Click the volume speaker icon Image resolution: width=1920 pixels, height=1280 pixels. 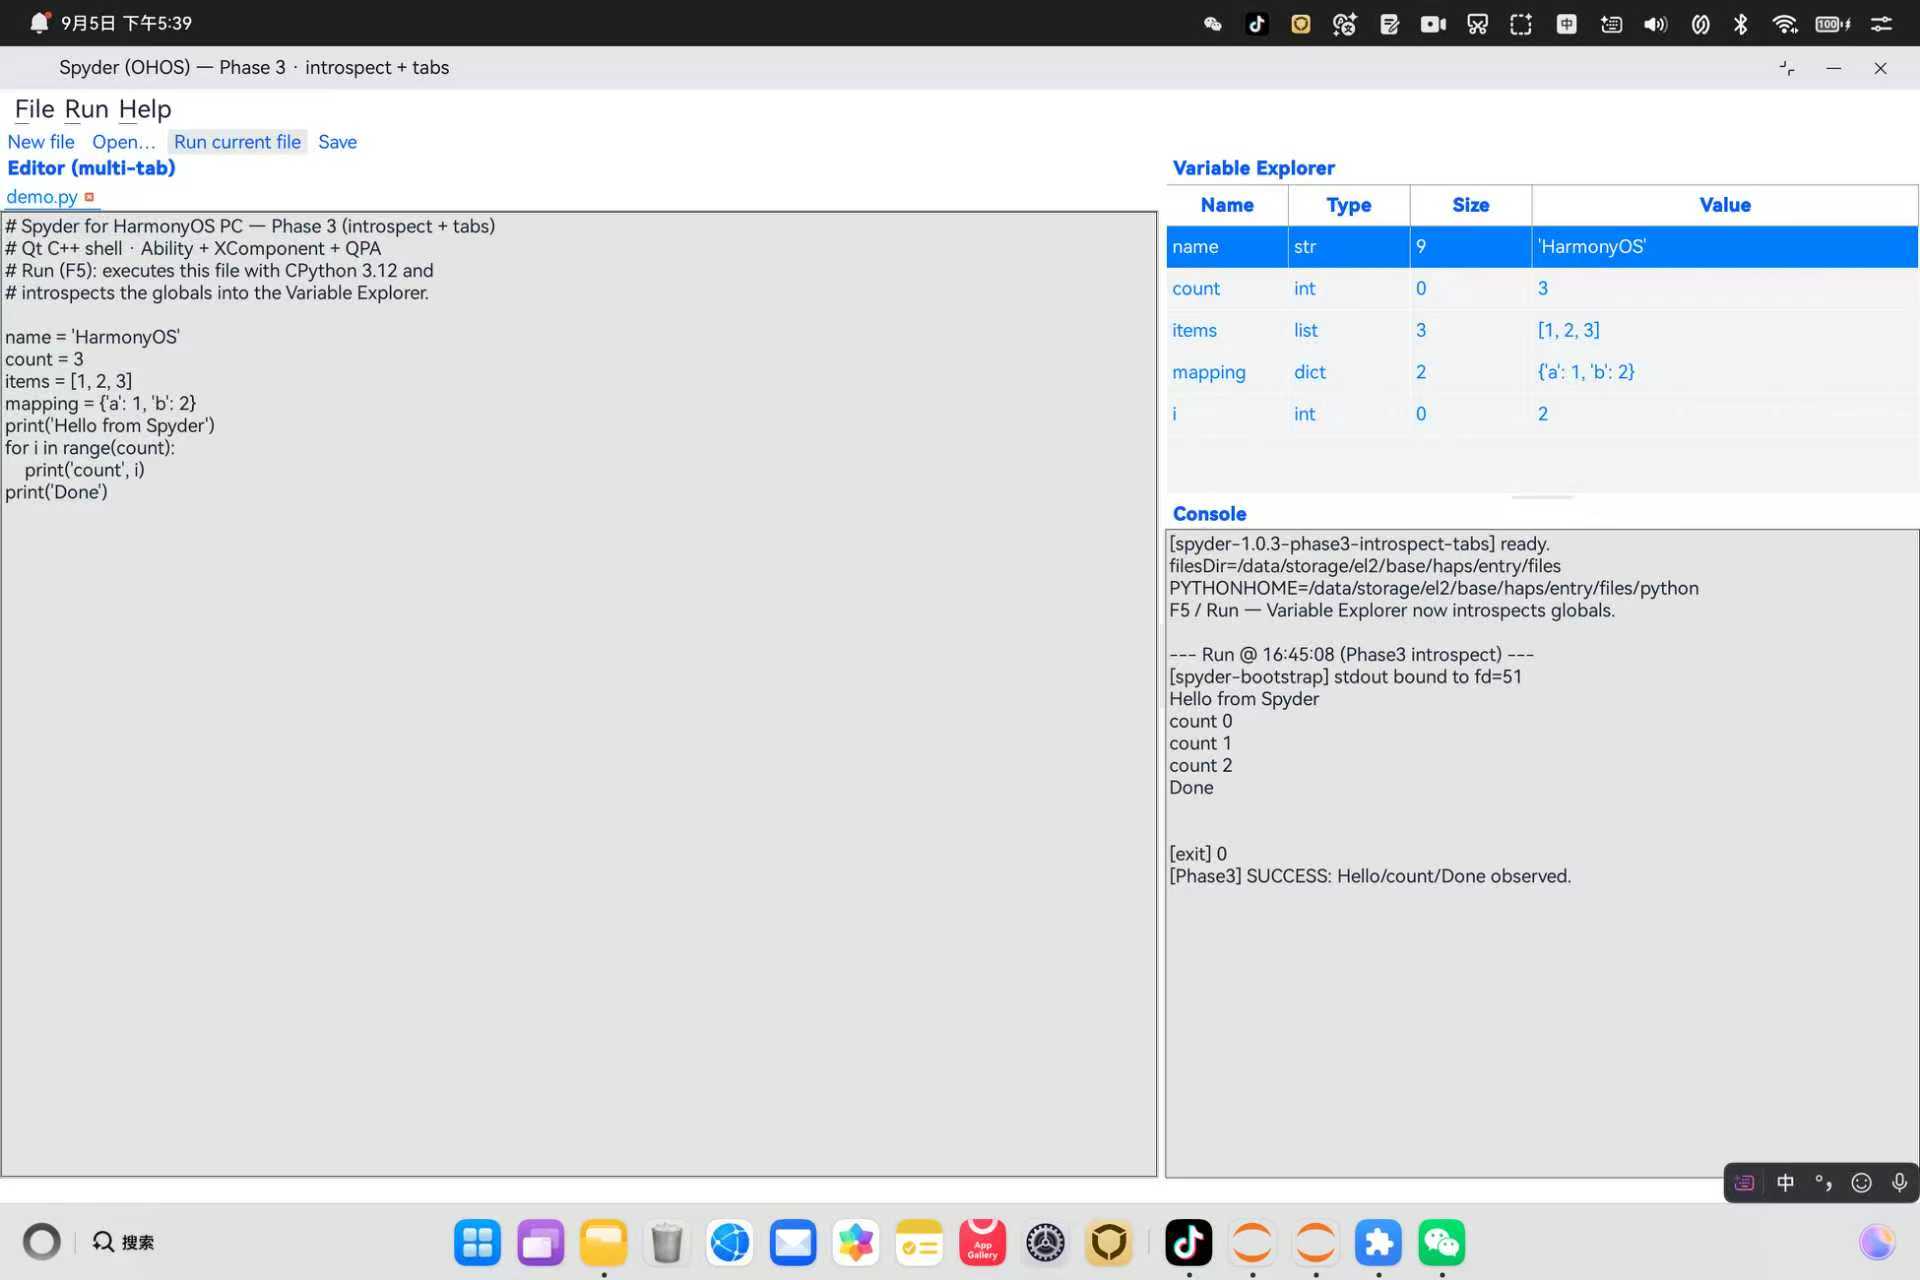(x=1655, y=24)
